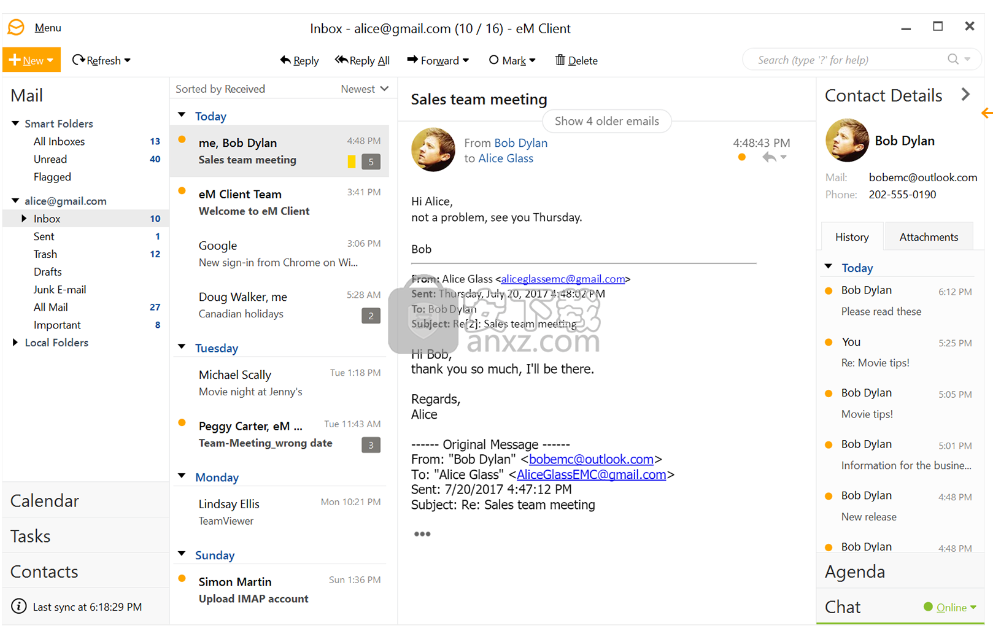Collapse the Smart Folders tree

click(x=15, y=123)
